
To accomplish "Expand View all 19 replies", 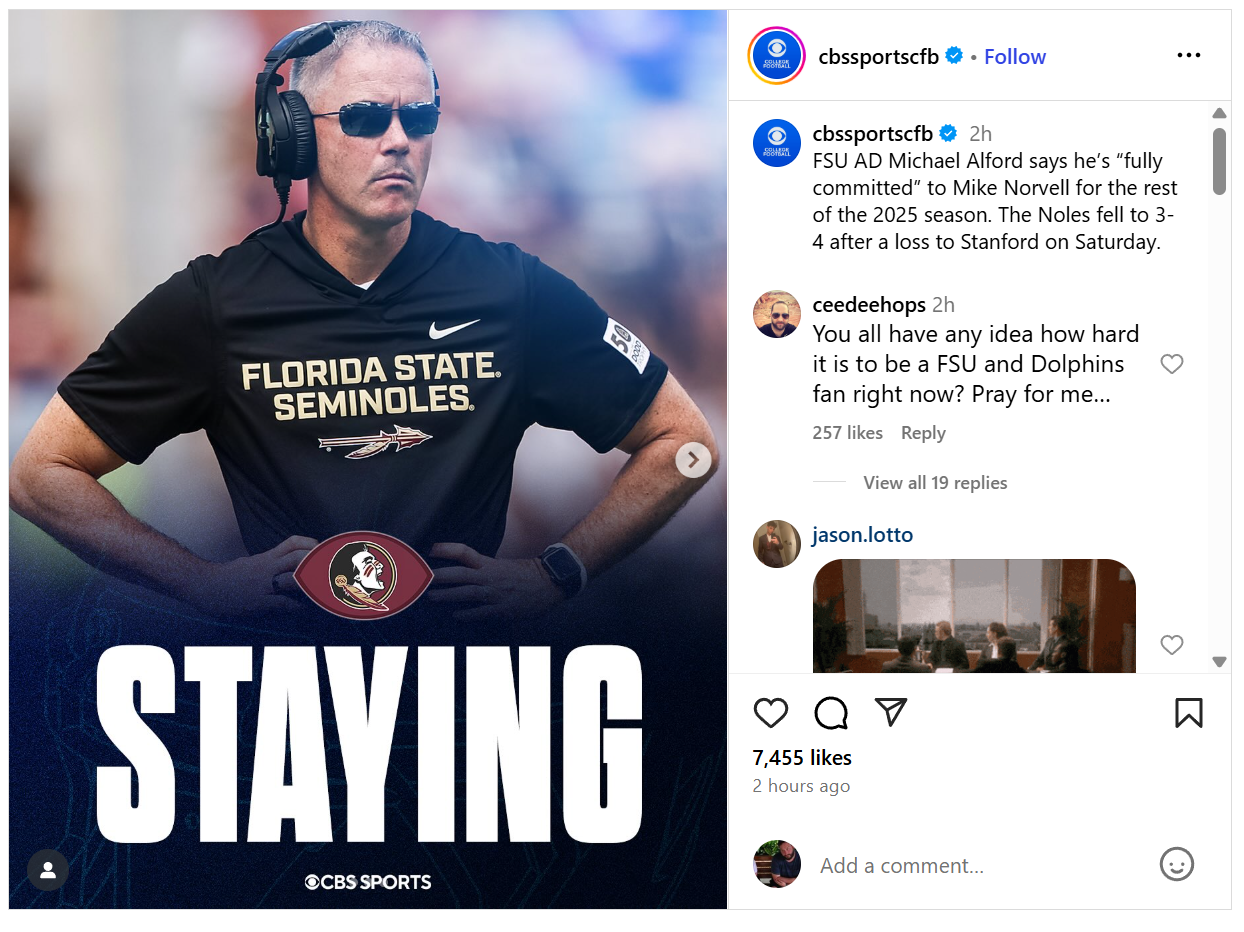I will point(935,483).
